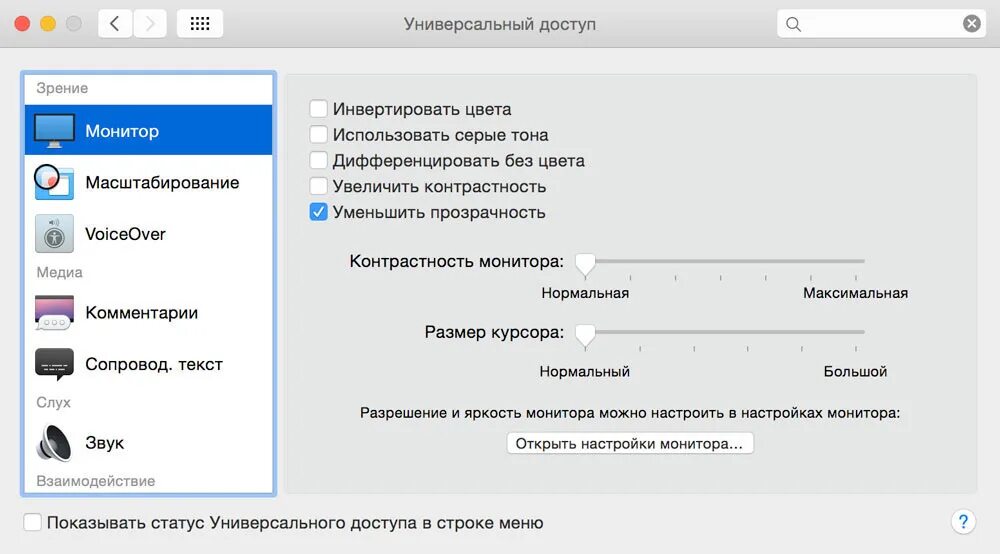Screen dimensions: 1000x554
Task: Enable Дифференцировать без цвета checkbox
Action: point(318,160)
